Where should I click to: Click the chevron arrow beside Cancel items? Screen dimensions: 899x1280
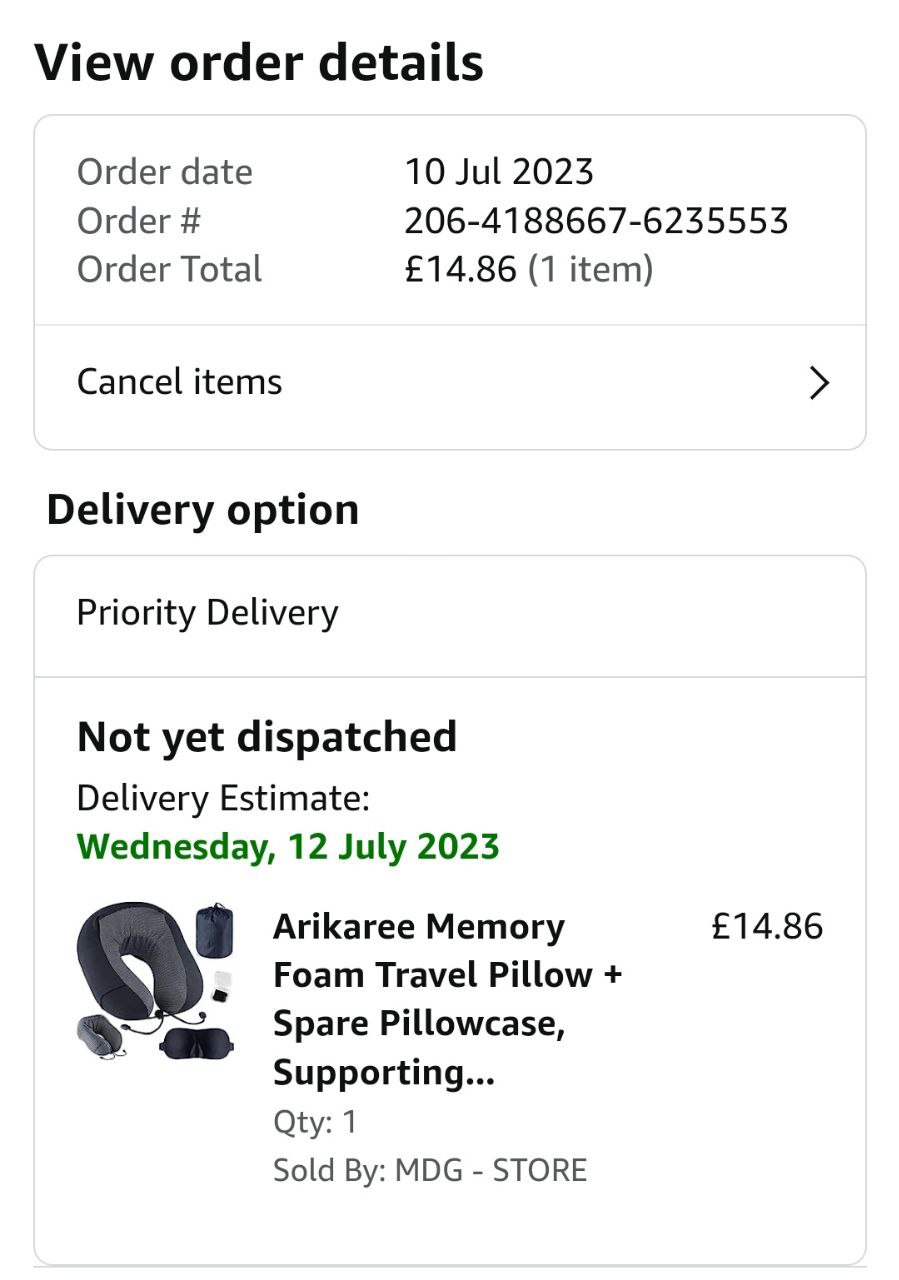pos(819,383)
